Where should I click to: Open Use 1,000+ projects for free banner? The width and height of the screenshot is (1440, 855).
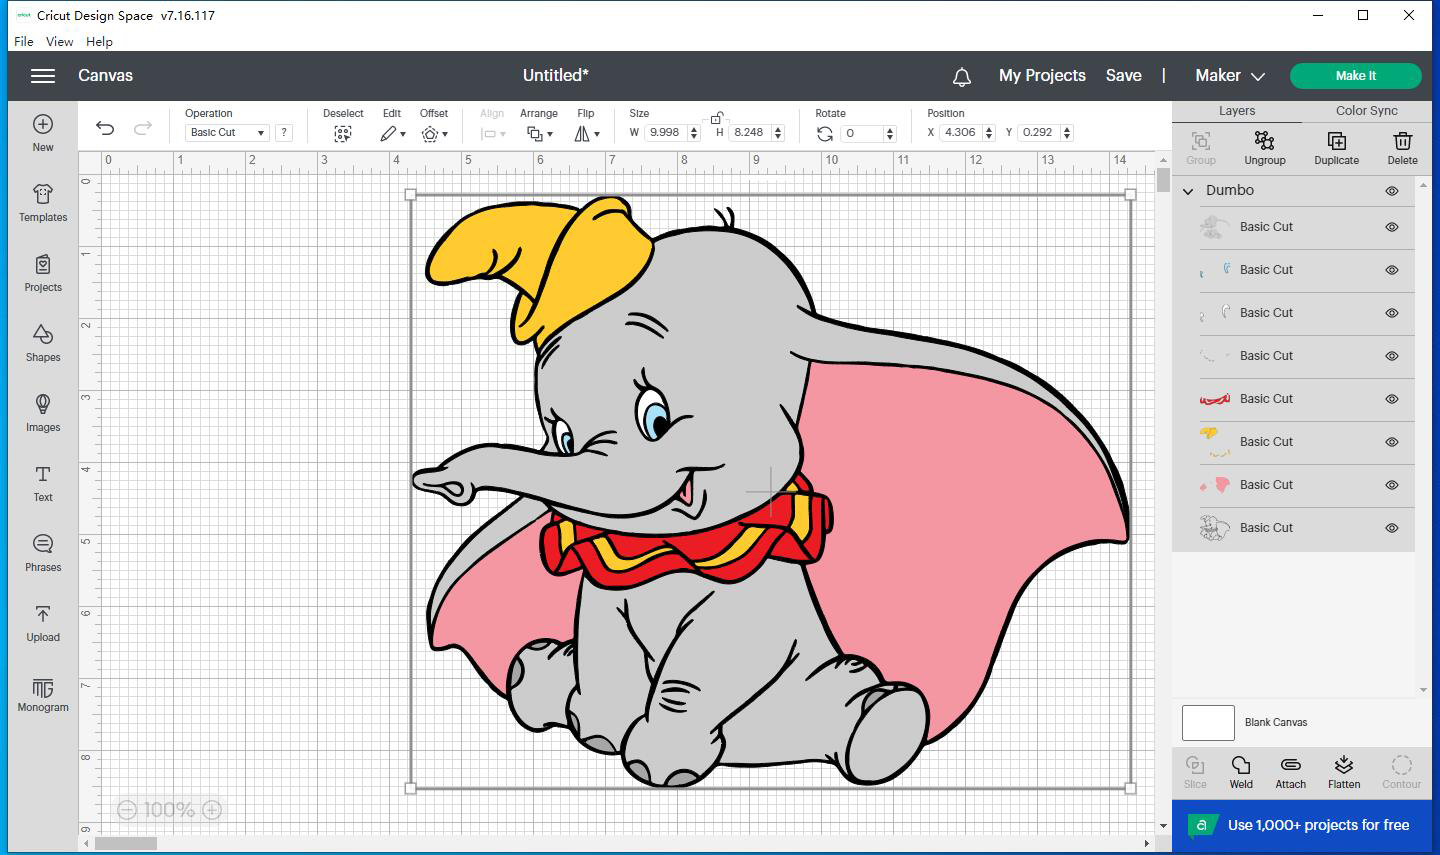click(1301, 825)
